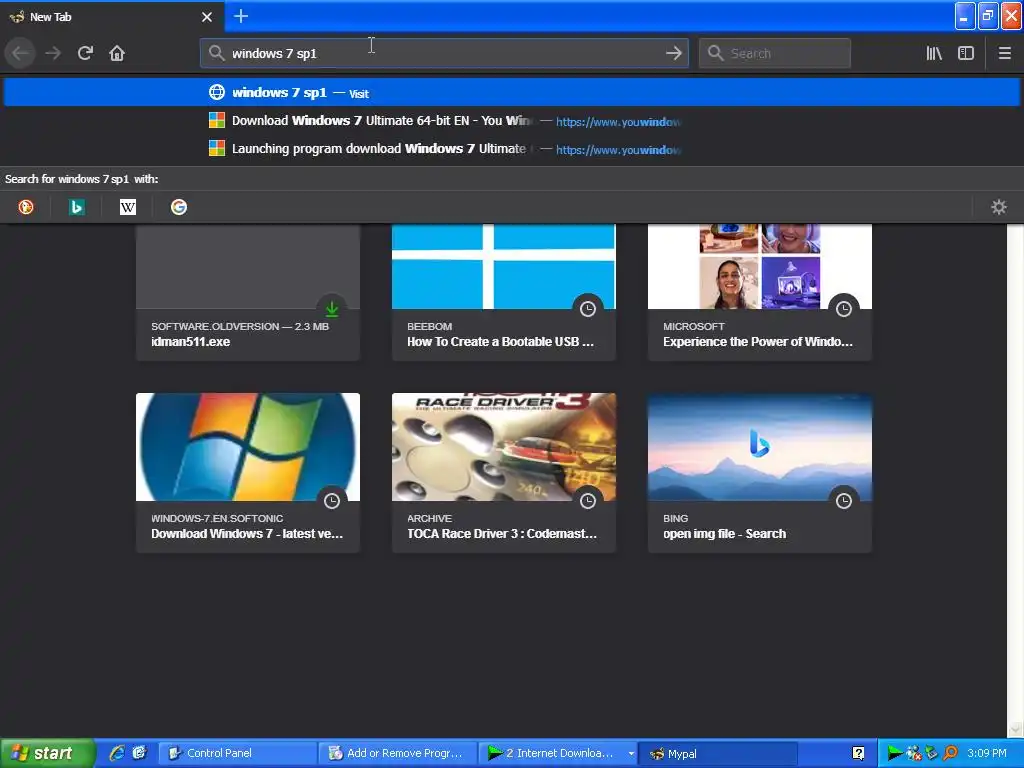Image resolution: width=1024 pixels, height=768 pixels.
Task: Click second quick launch icon beside Internet Explorer
Action: [139, 753]
